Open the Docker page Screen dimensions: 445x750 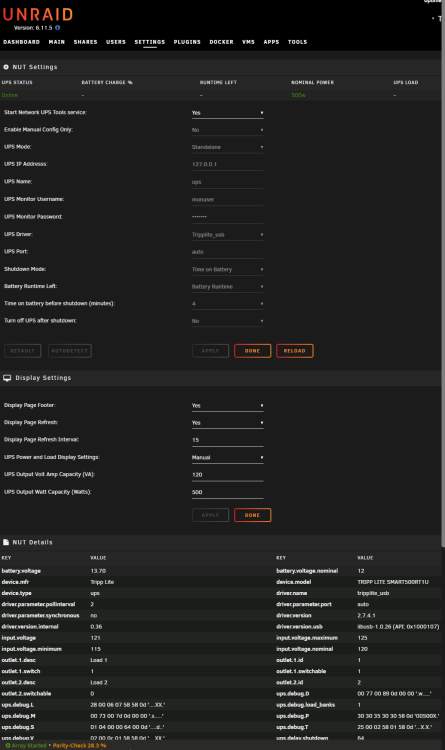[222, 42]
